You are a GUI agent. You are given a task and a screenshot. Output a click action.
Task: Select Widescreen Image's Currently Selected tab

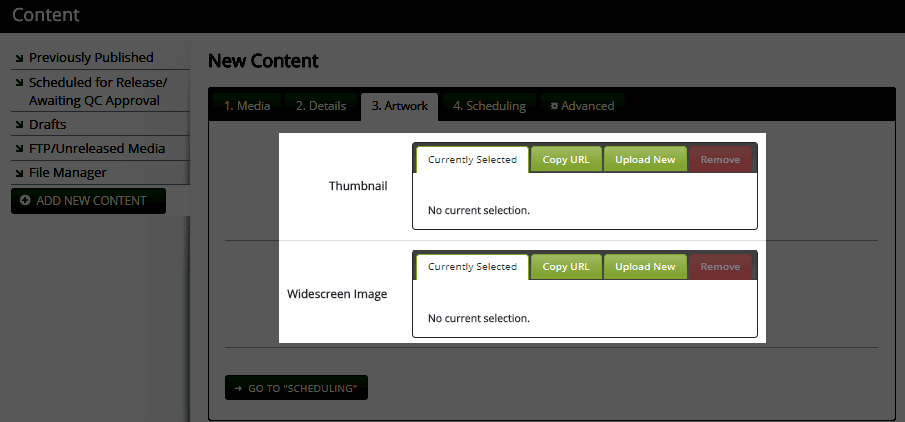tap(472, 267)
